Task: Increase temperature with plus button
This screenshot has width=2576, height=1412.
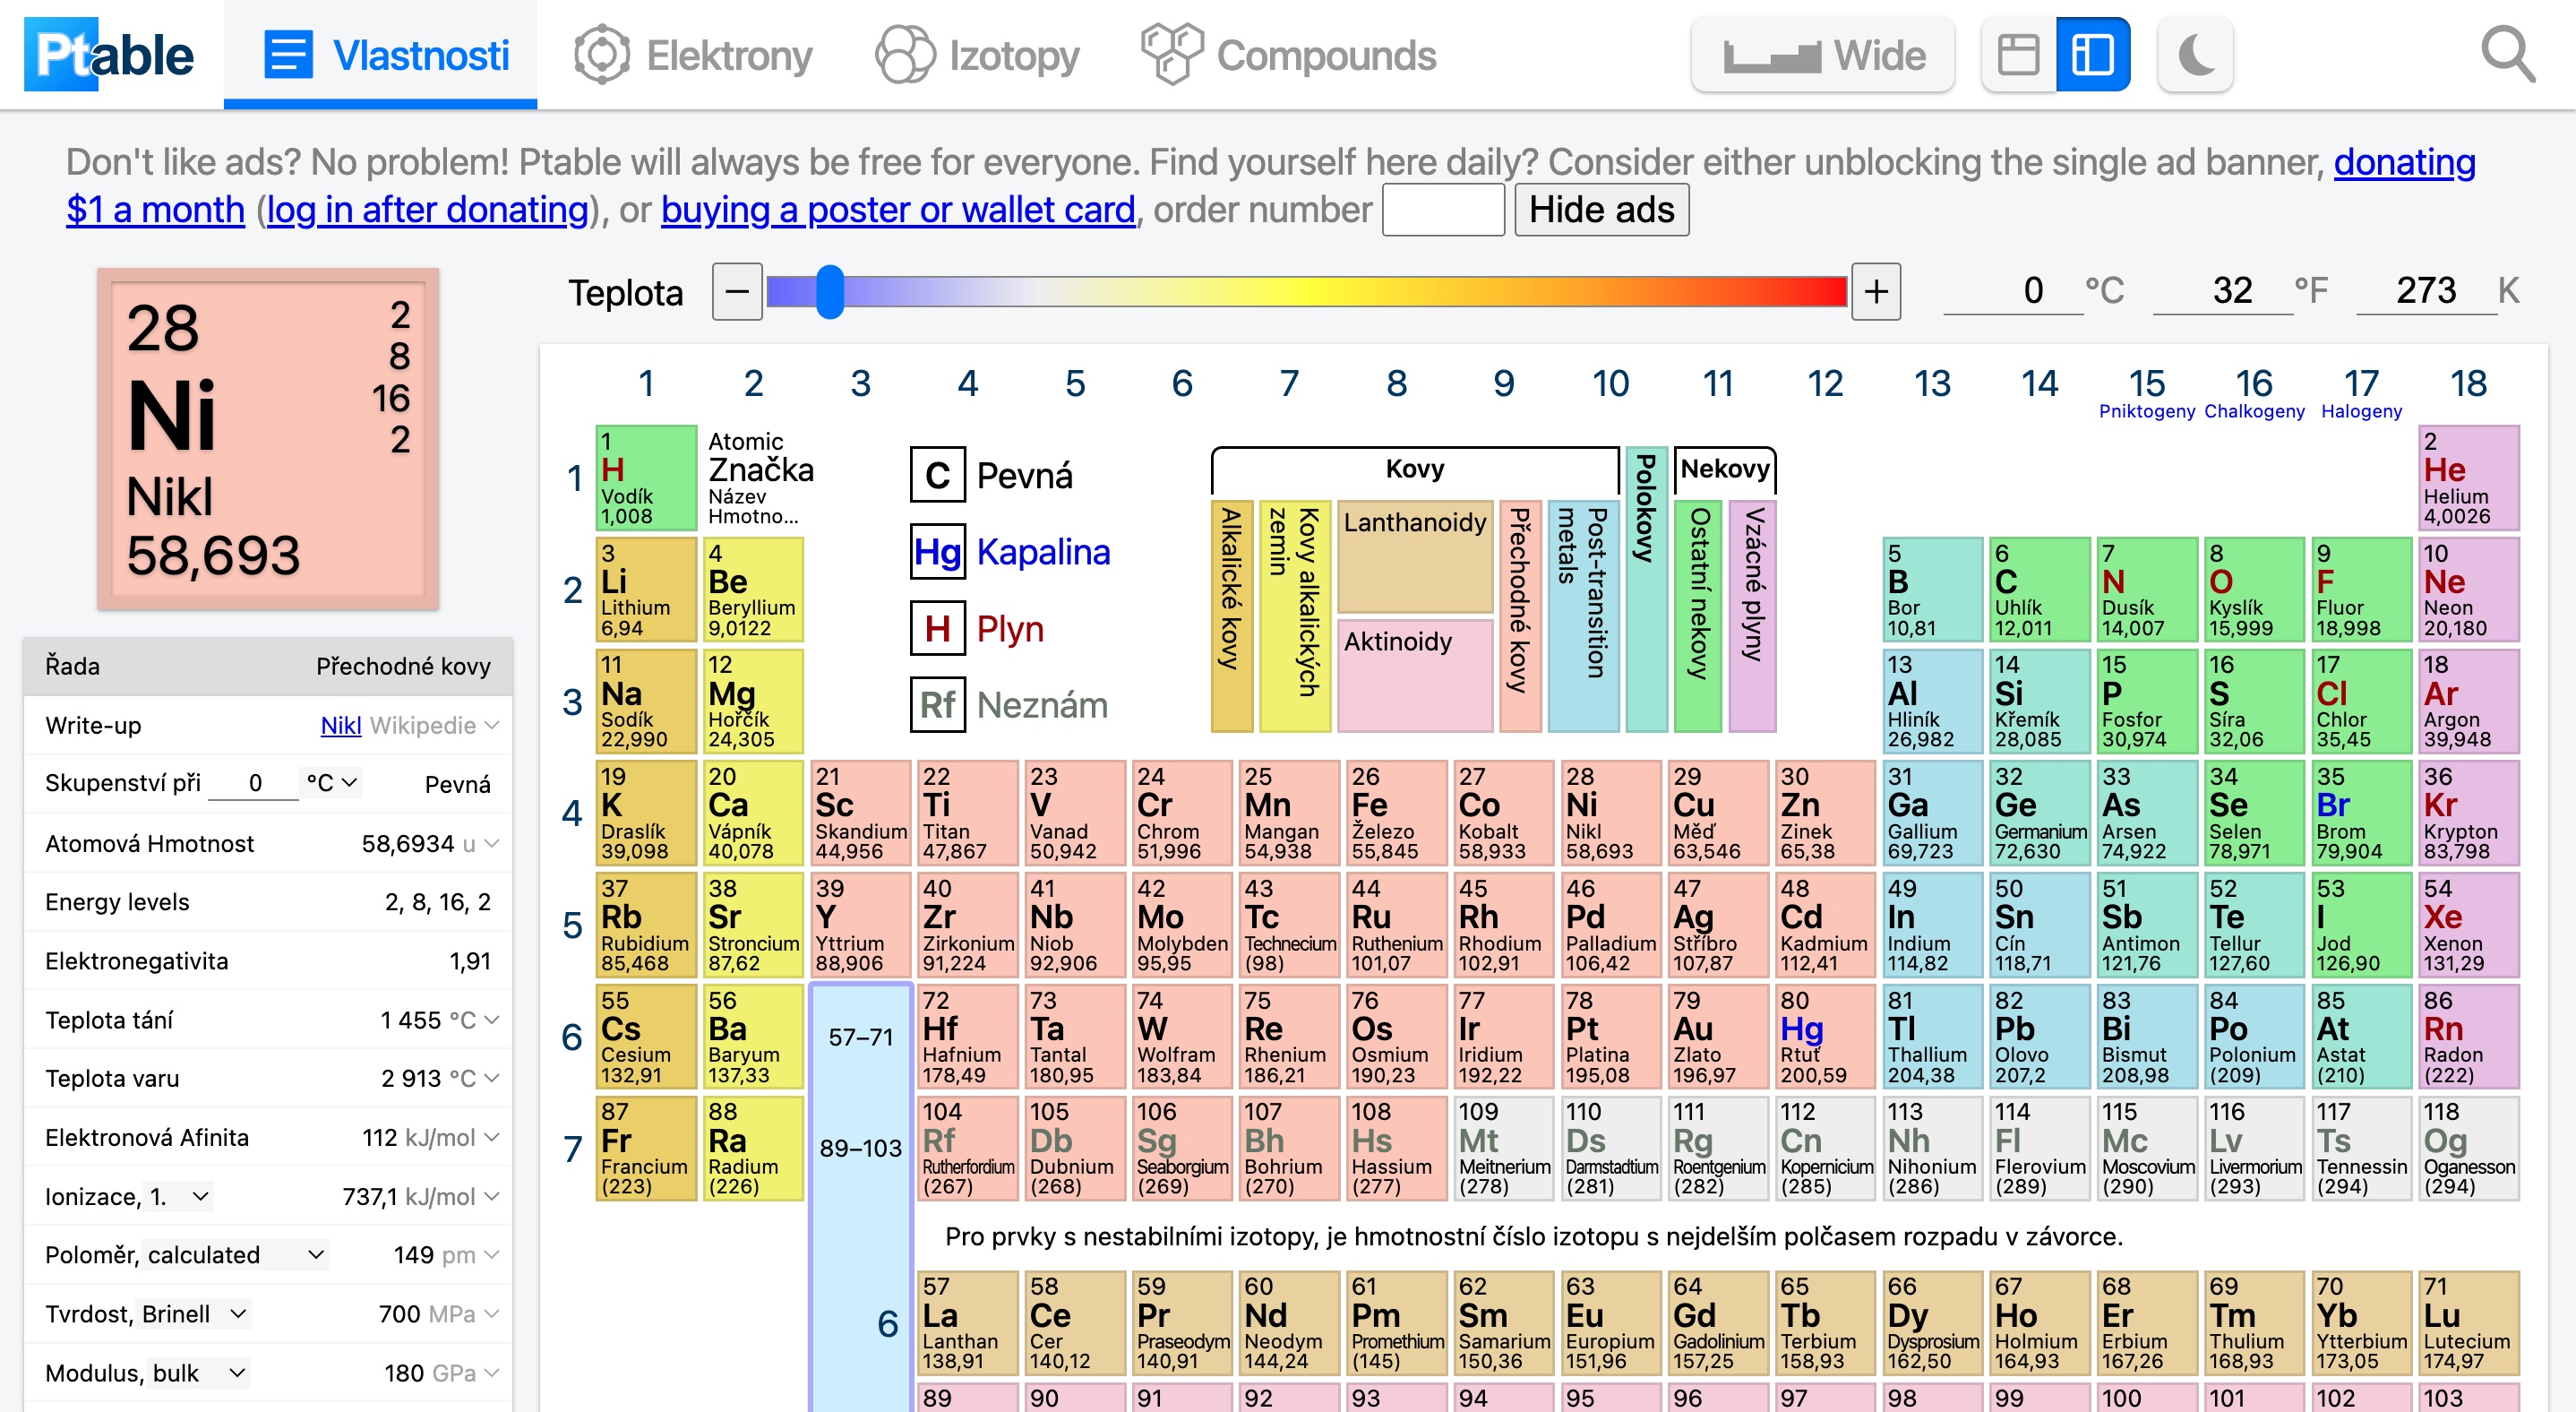Action: [x=1875, y=292]
